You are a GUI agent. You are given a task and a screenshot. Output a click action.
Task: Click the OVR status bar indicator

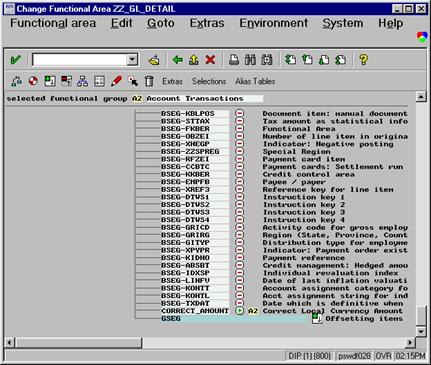click(383, 356)
